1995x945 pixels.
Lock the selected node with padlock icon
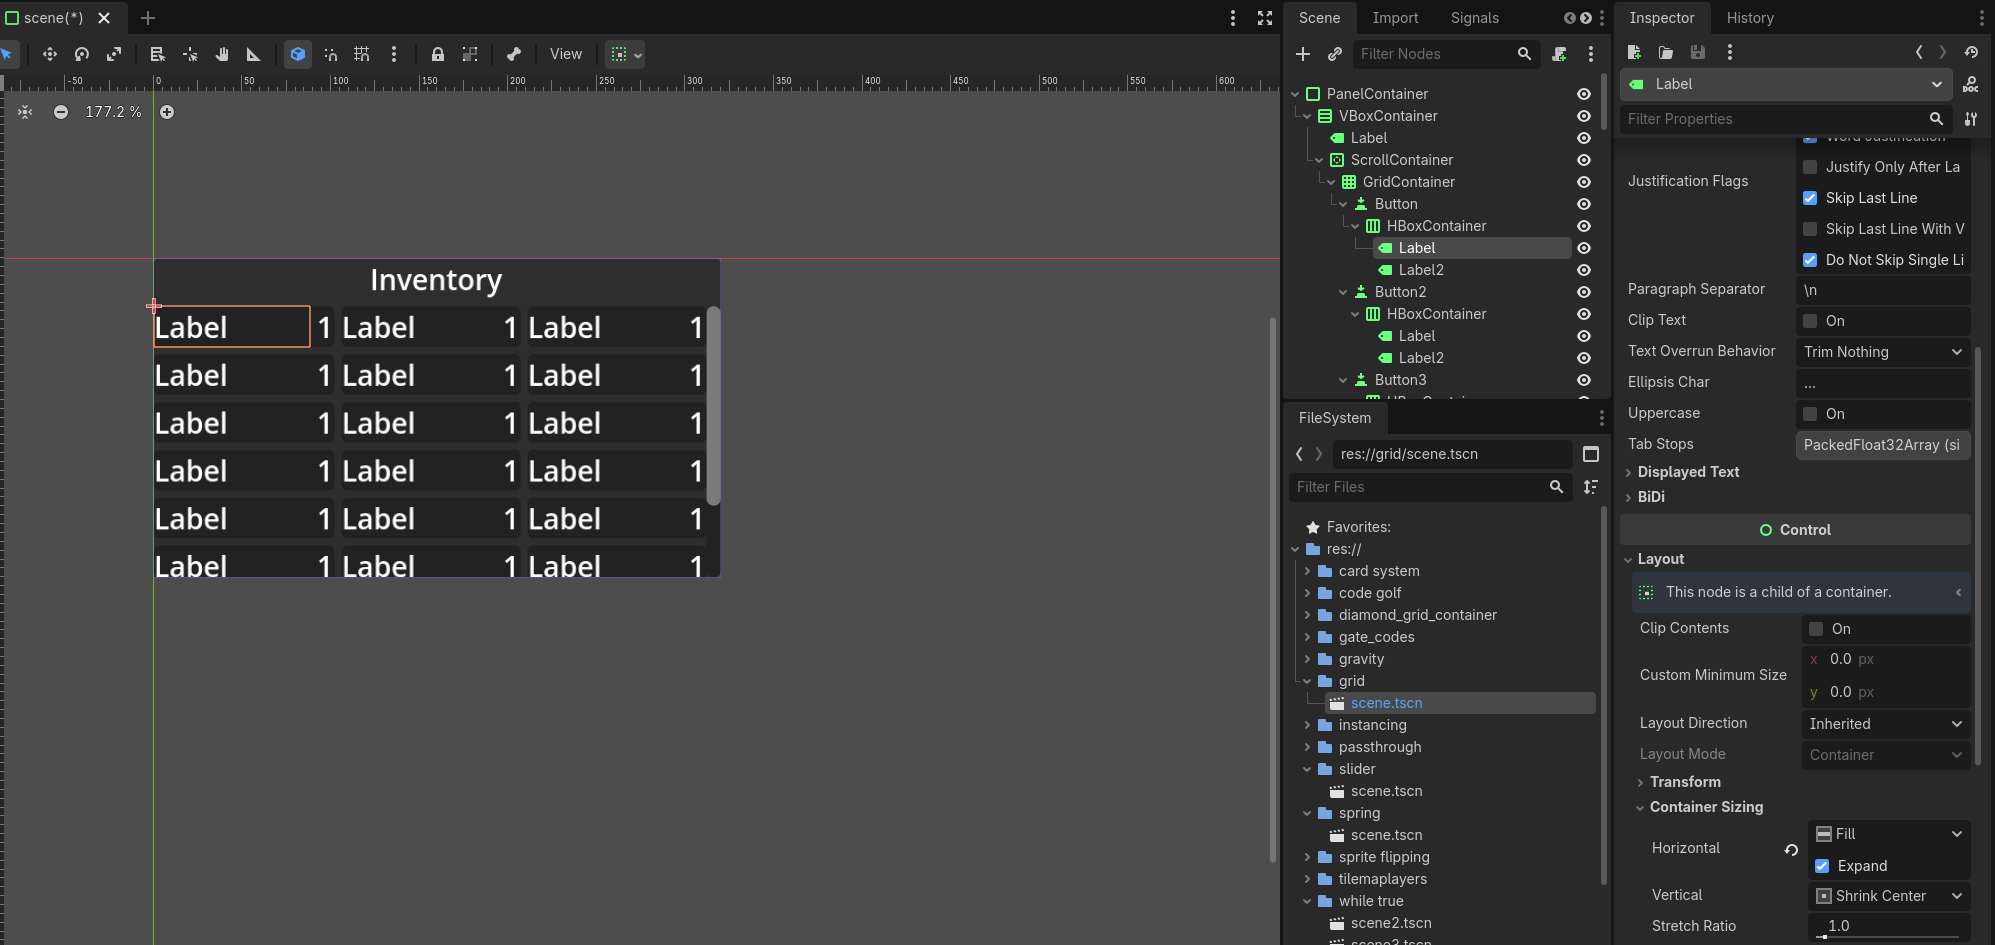[437, 54]
